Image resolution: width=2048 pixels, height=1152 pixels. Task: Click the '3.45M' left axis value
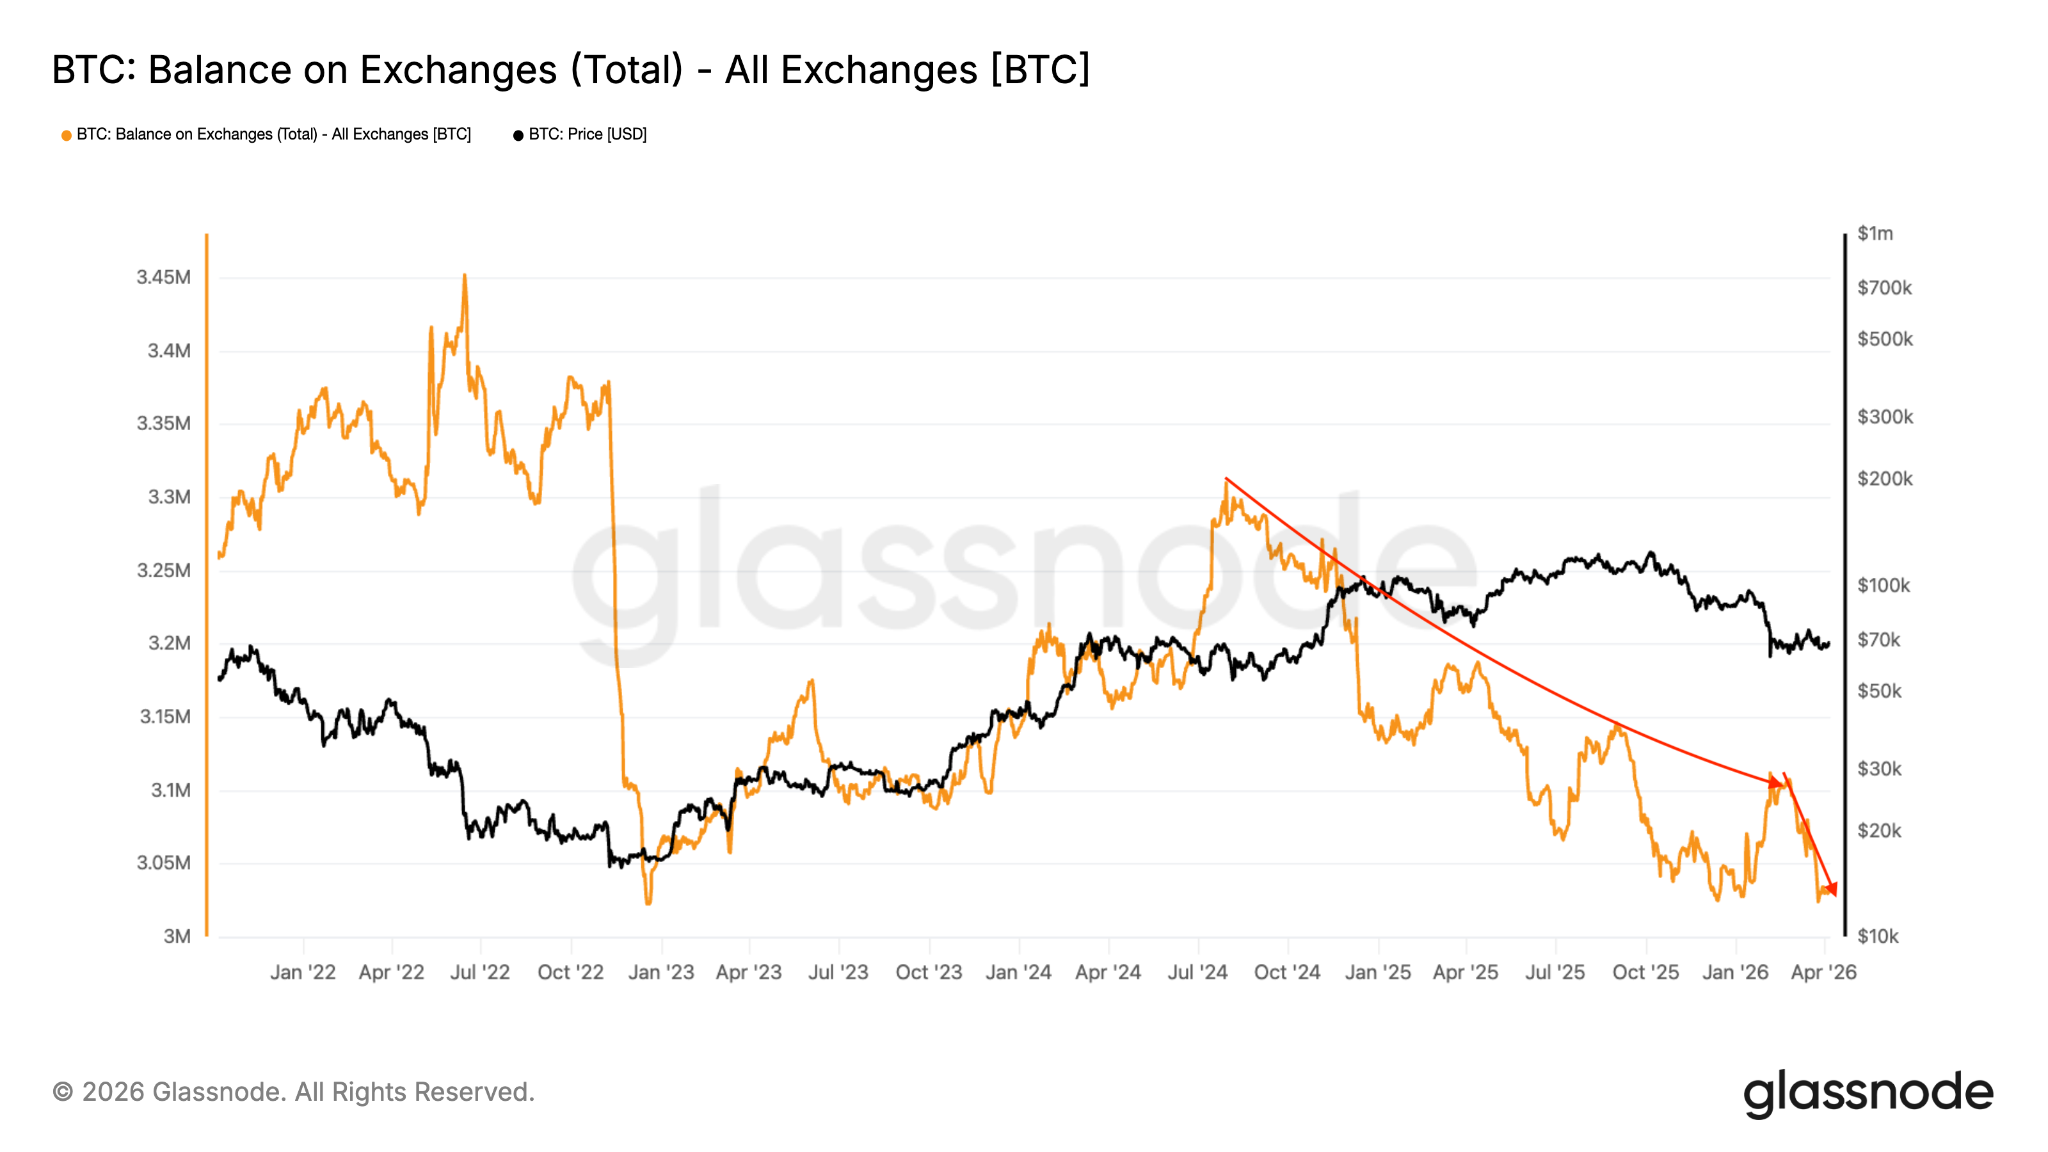coord(163,277)
